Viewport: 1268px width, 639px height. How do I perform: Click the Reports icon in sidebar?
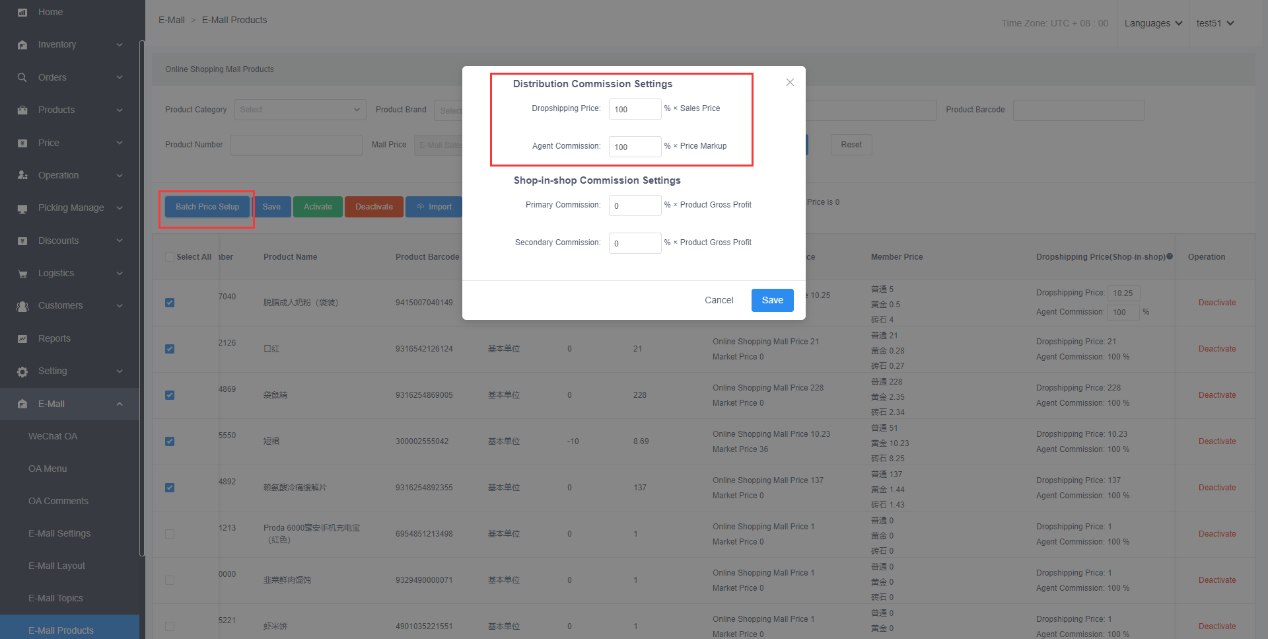click(x=22, y=339)
